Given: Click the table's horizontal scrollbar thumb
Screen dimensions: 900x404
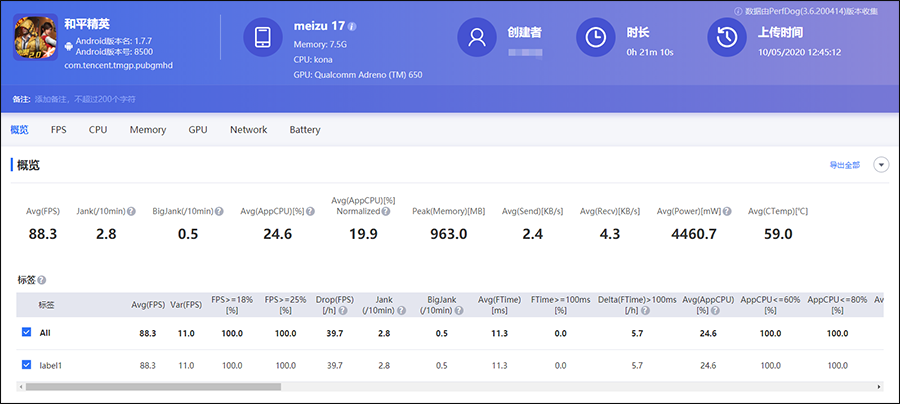Looking at the screenshot, I should coord(150,386).
